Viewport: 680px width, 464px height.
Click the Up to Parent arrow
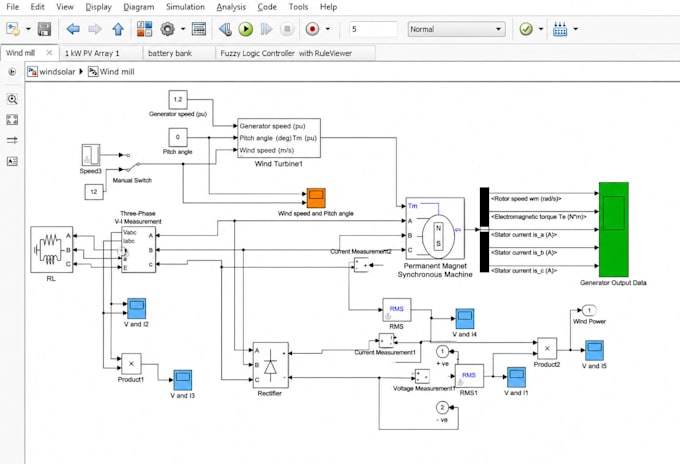(x=118, y=29)
